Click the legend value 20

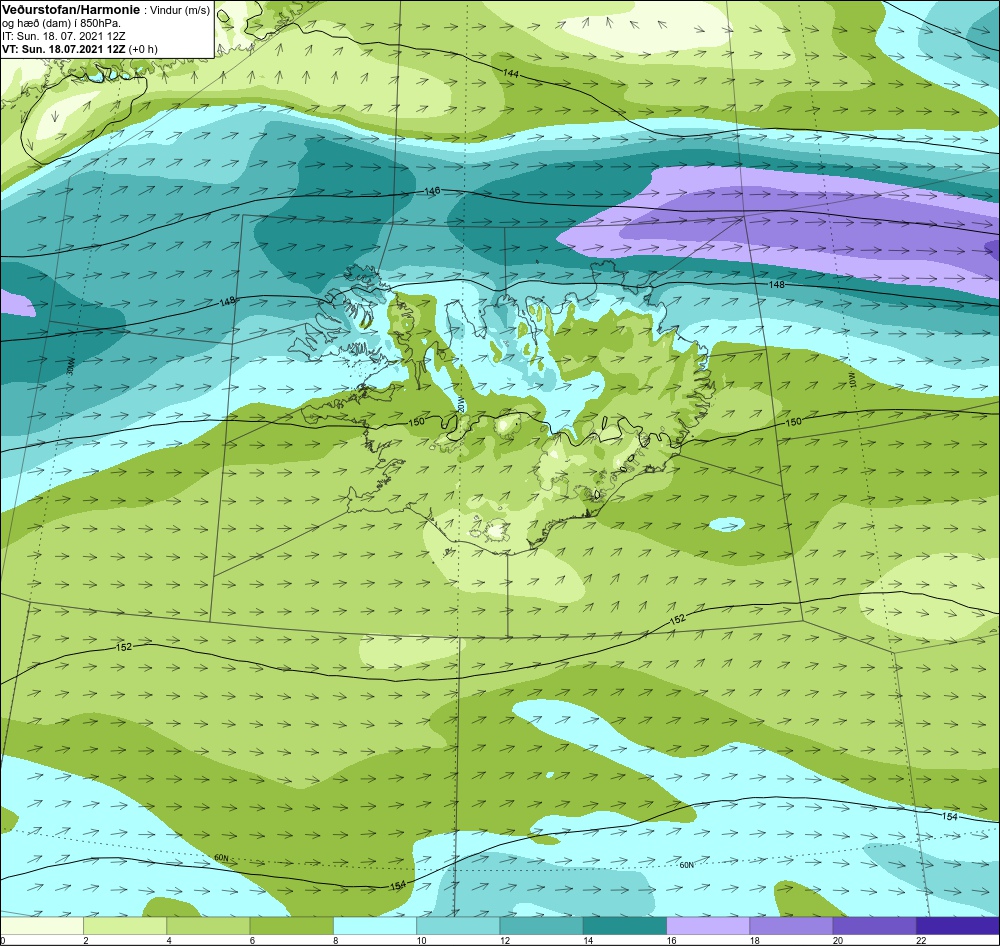[x=837, y=940]
